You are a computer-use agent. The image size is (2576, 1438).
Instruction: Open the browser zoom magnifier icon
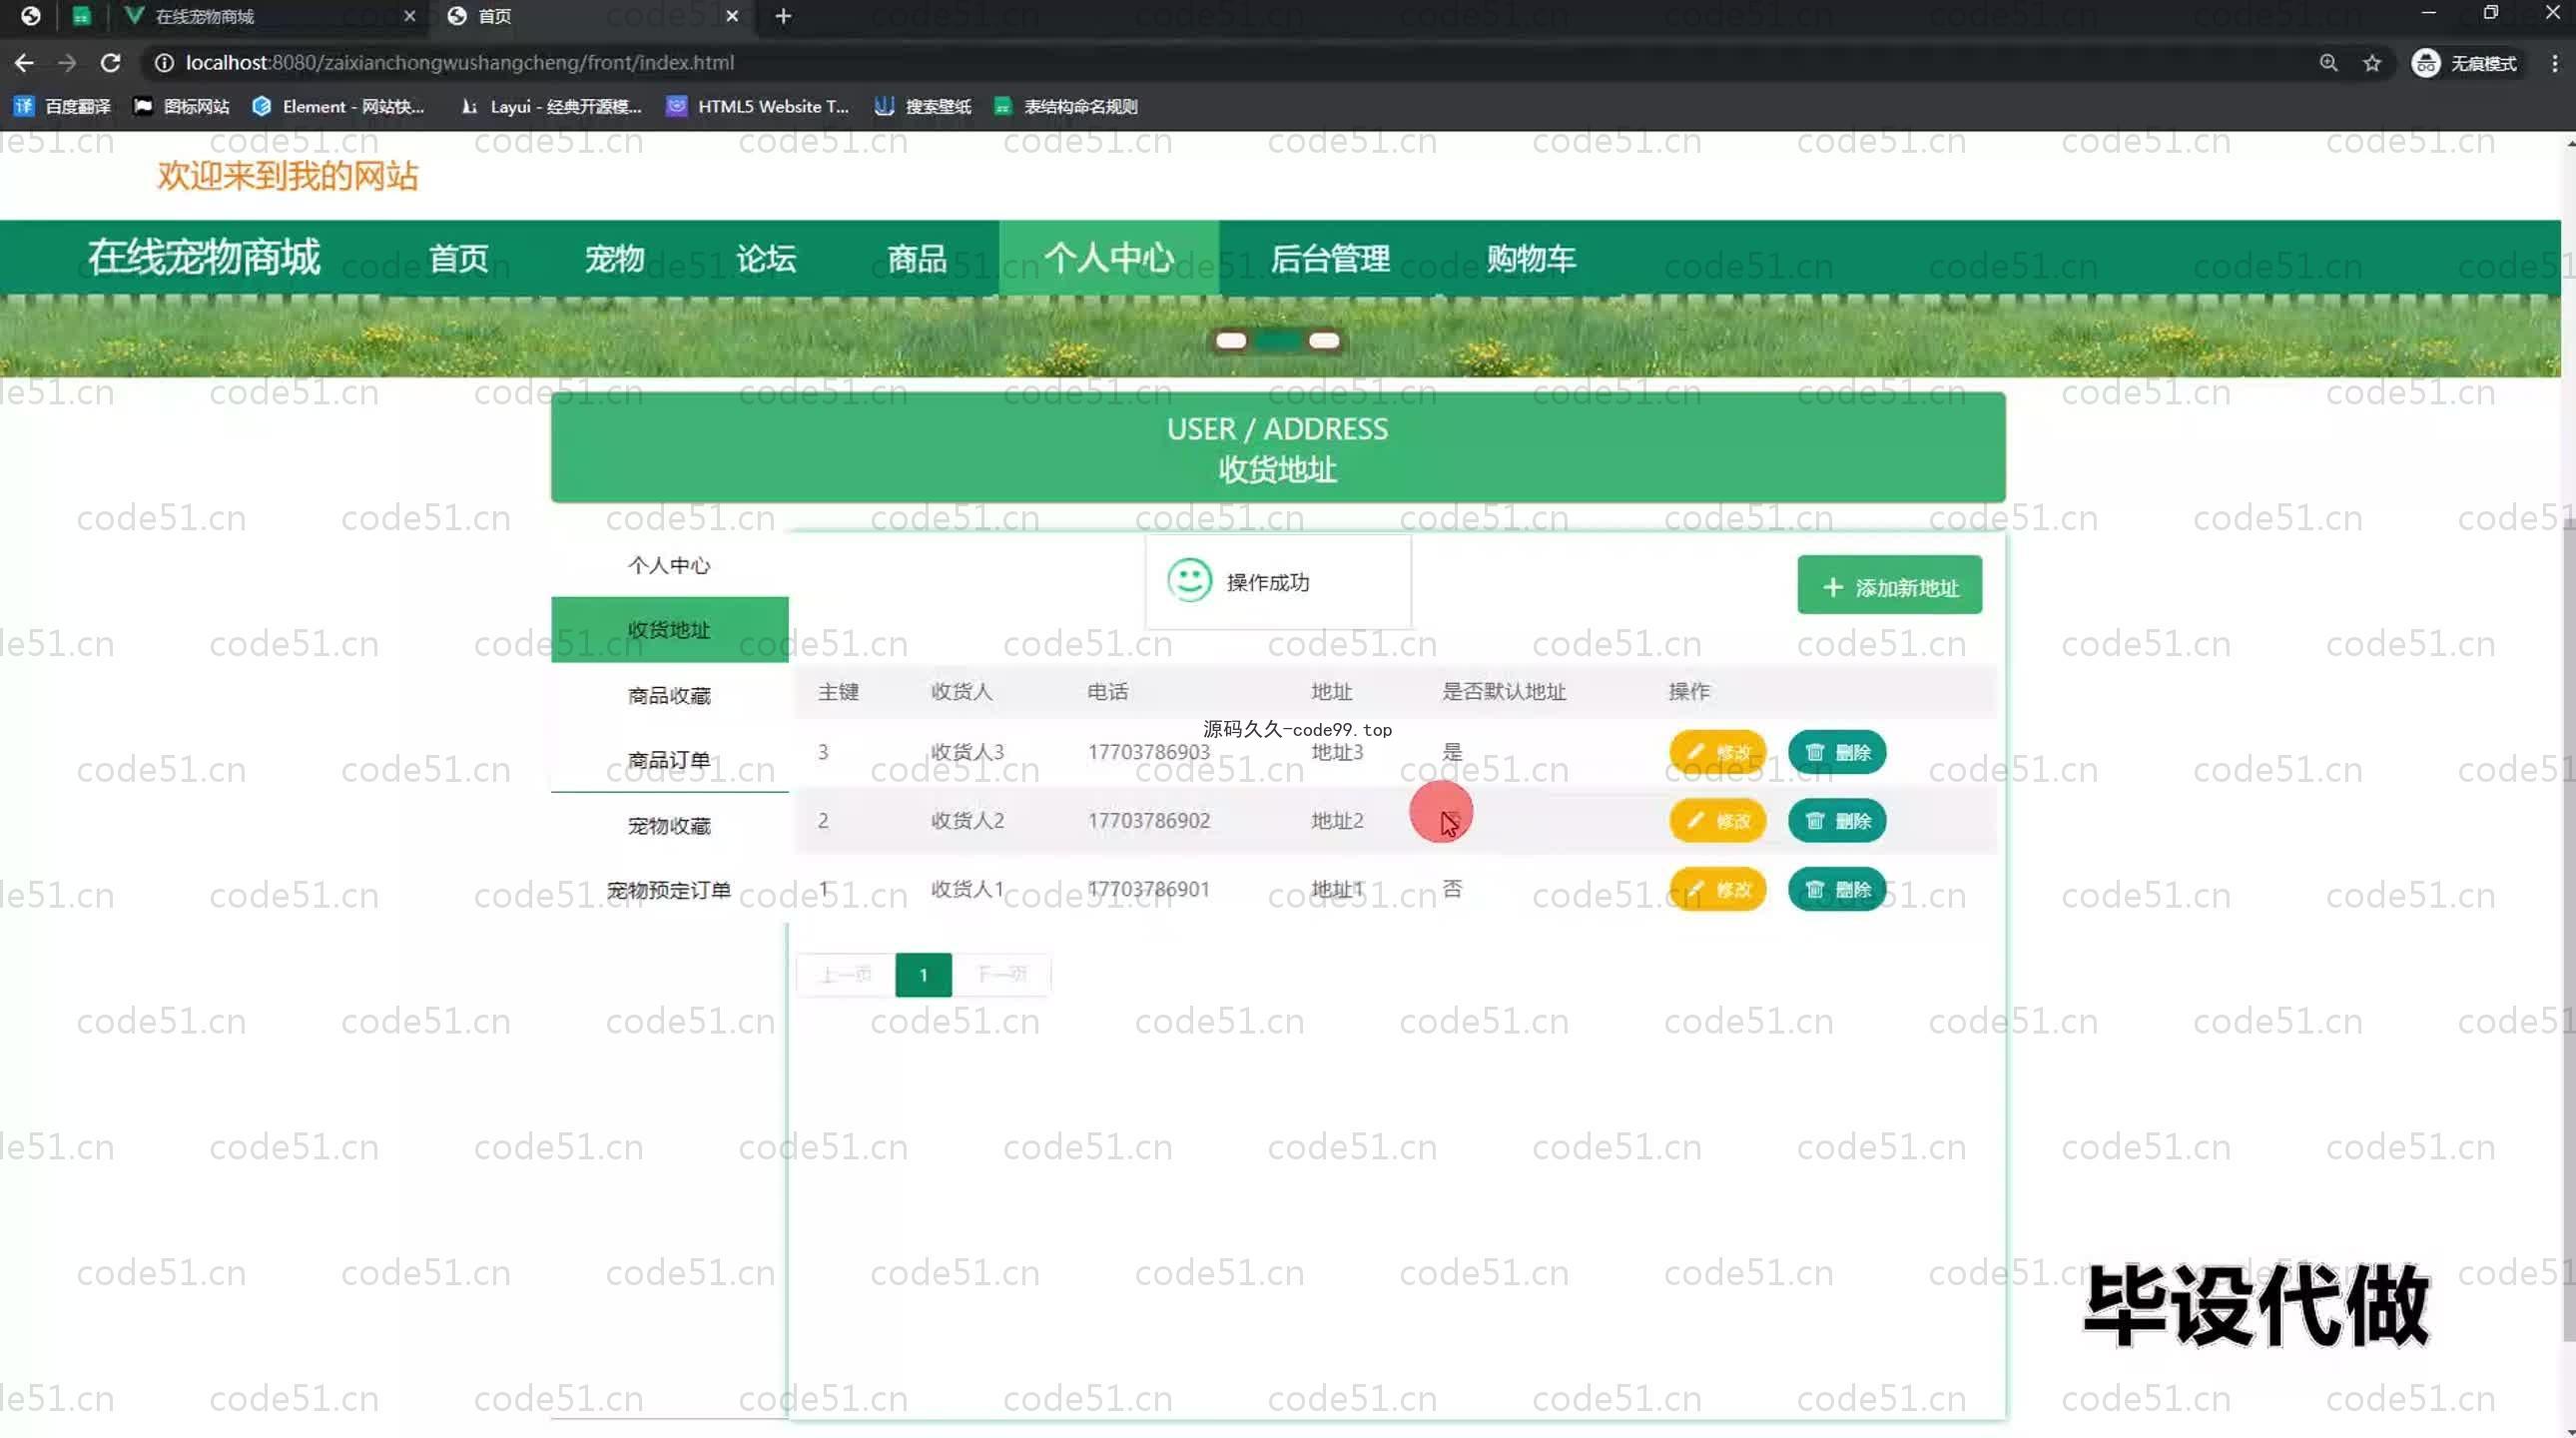(2329, 63)
